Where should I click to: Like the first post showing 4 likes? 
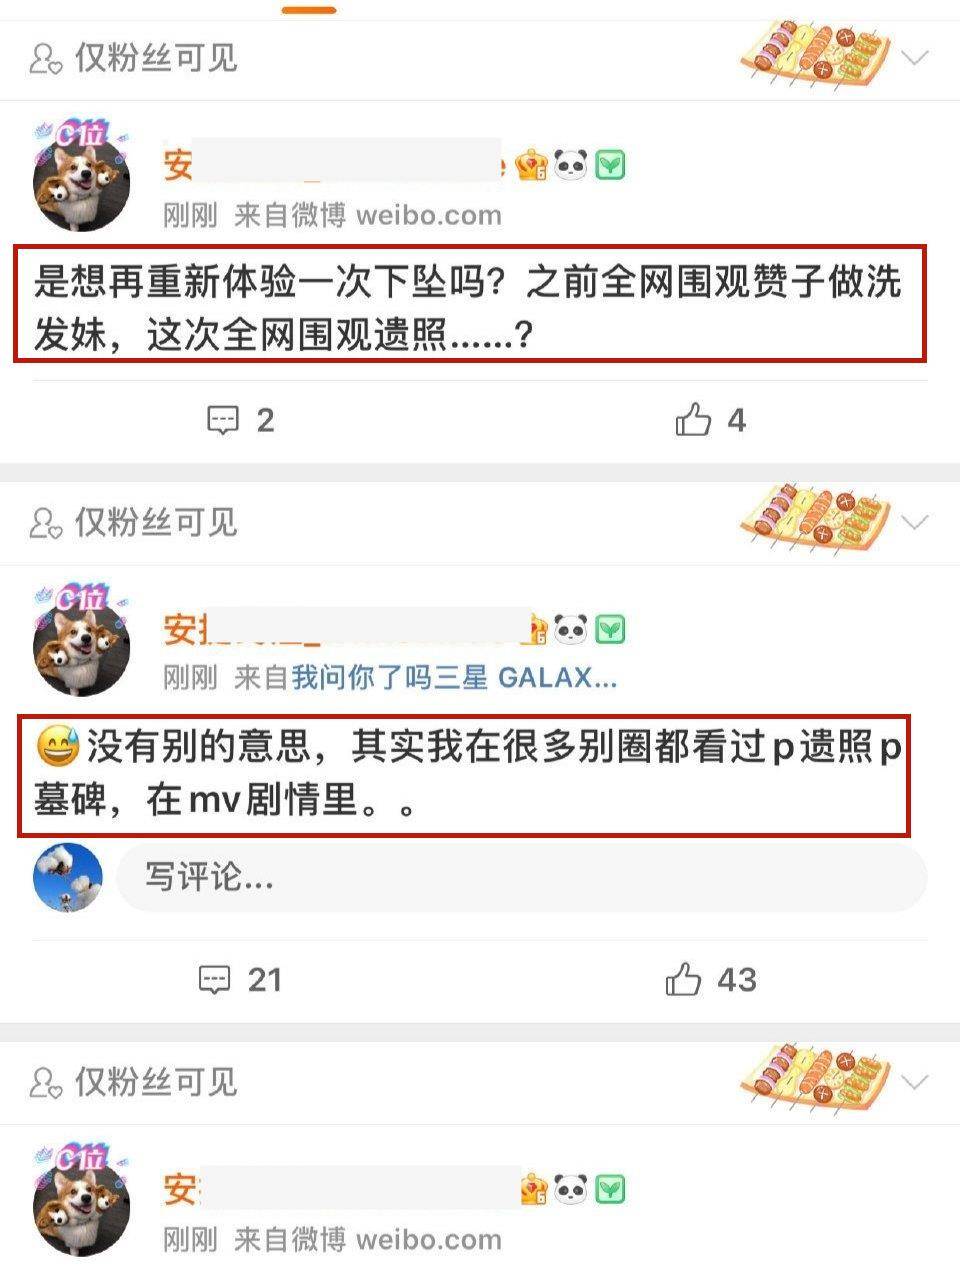tap(711, 420)
